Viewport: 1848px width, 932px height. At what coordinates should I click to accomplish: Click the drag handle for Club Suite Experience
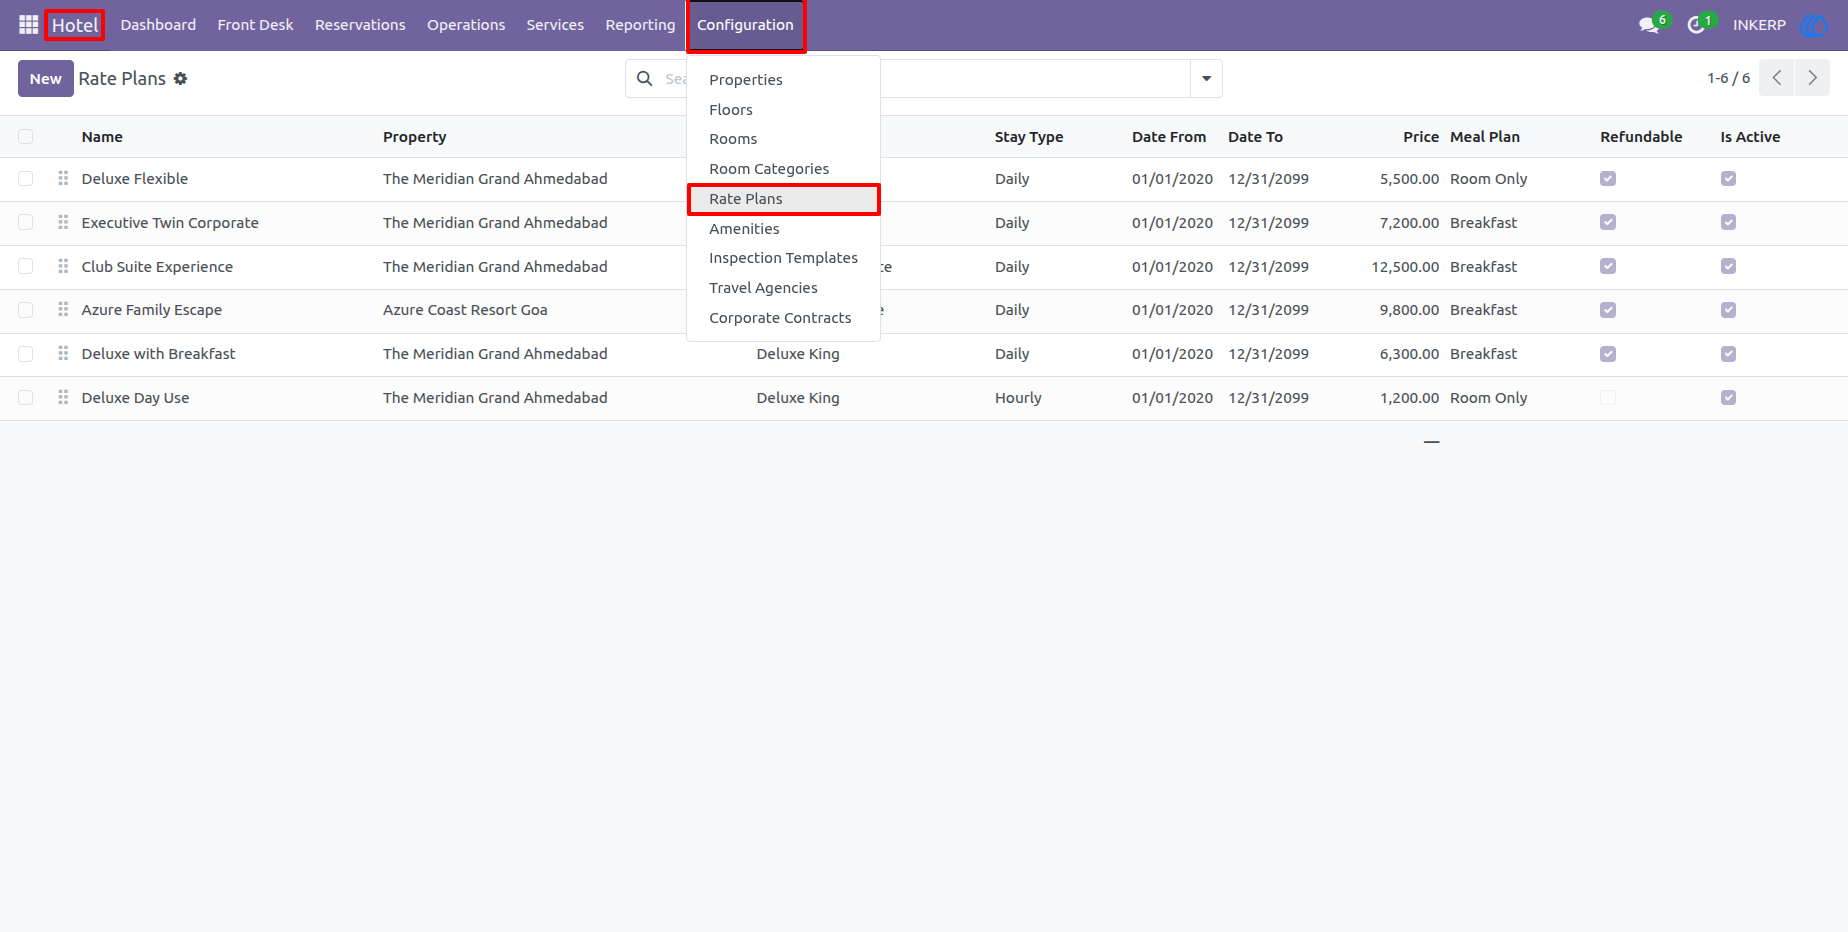[63, 266]
